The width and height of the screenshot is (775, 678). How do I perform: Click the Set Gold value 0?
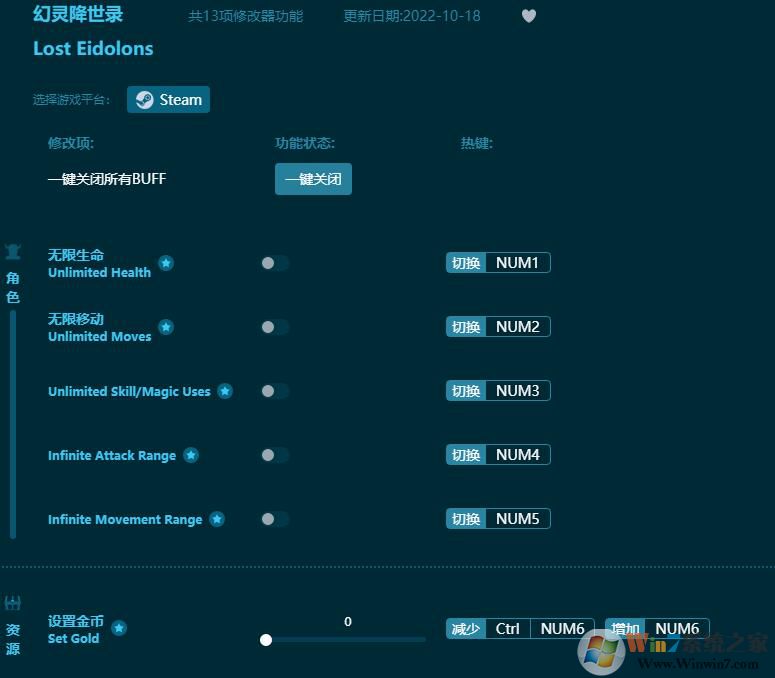(x=348, y=622)
